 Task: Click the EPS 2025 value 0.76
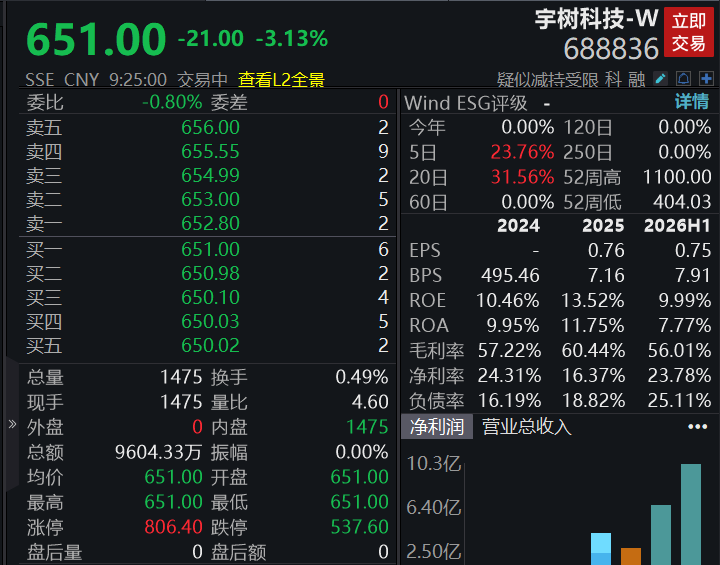tap(606, 250)
